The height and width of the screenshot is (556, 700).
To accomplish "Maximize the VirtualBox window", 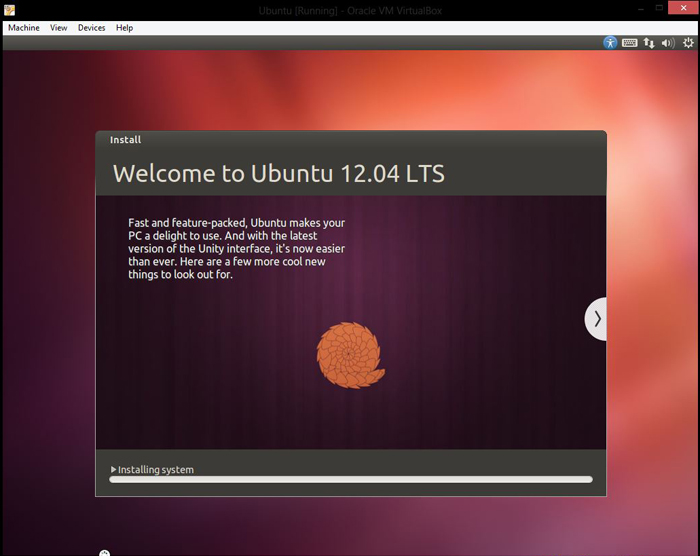I will point(659,8).
